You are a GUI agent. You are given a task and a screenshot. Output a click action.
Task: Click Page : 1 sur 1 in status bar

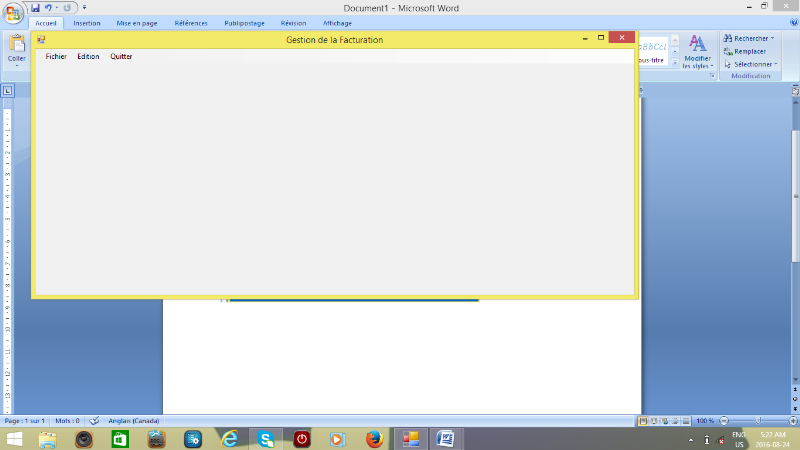coord(24,421)
